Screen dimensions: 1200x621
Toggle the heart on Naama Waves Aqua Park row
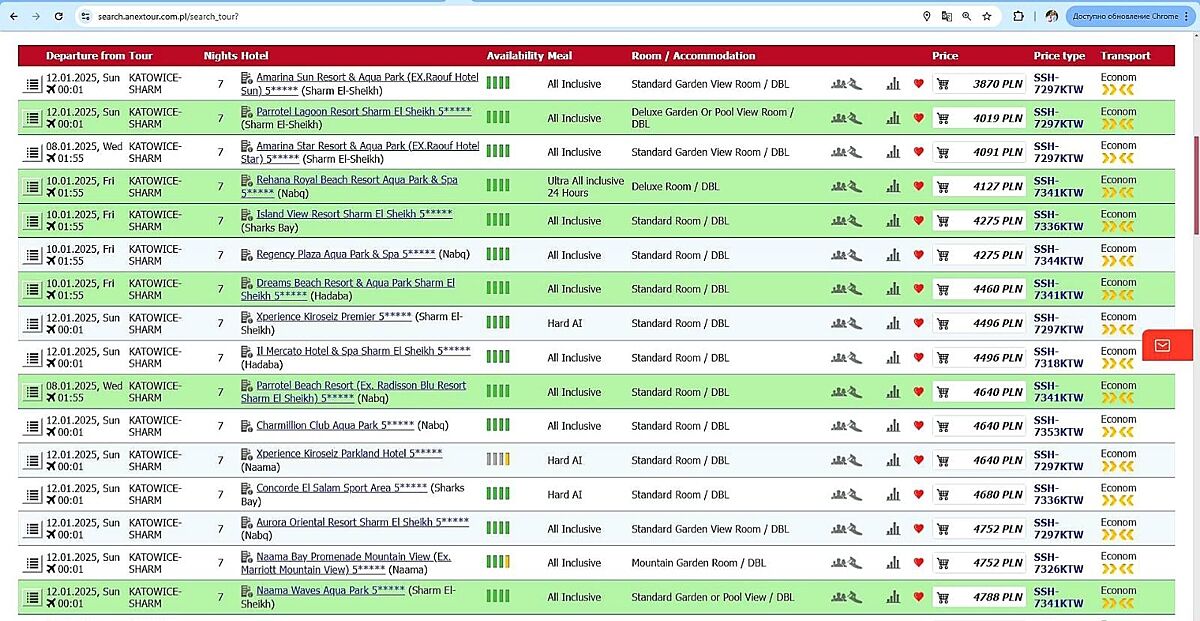point(918,597)
